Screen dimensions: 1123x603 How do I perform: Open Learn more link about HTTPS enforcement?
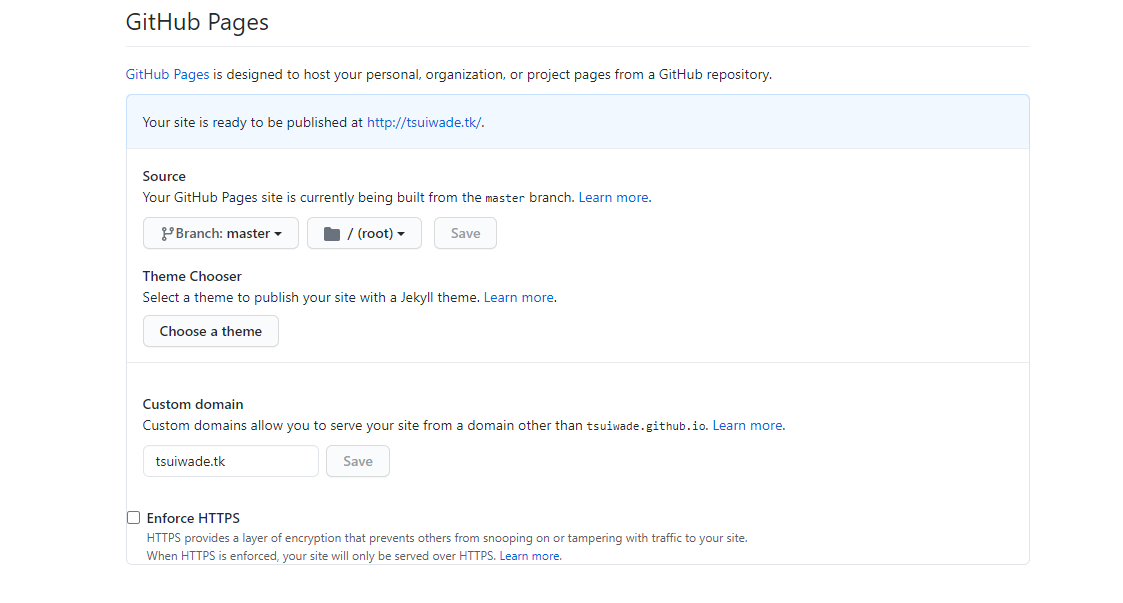point(530,556)
